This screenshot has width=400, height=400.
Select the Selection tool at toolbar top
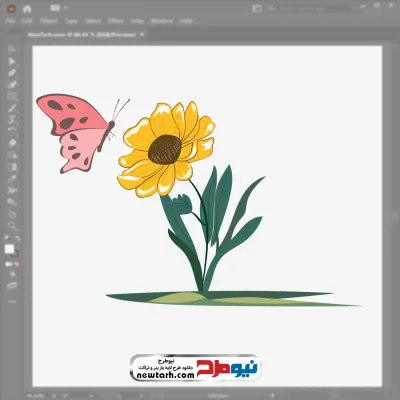[x=12, y=49]
